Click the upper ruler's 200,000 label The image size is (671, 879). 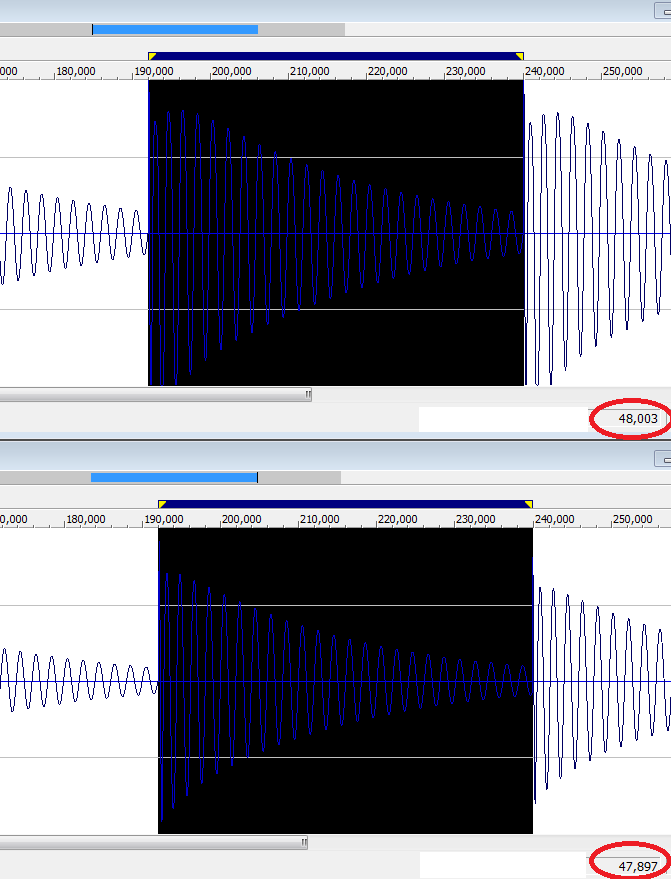tap(232, 71)
